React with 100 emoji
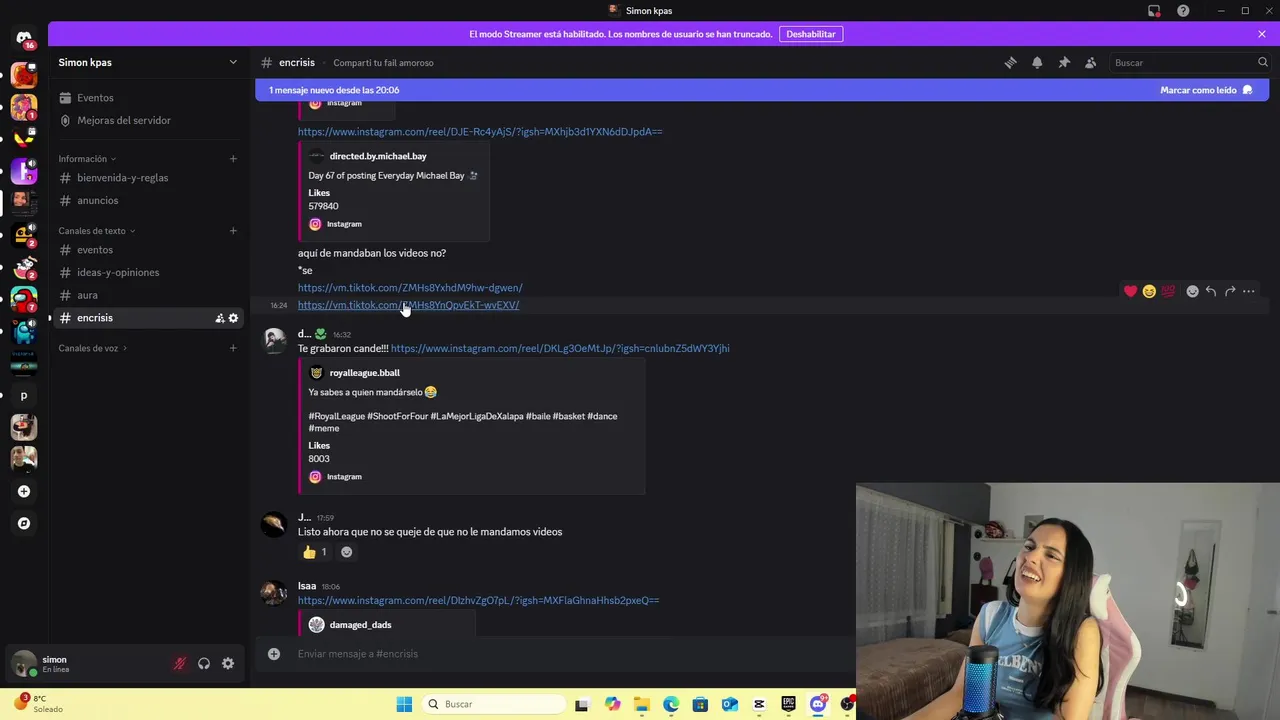The image size is (1280, 720). click(1168, 291)
